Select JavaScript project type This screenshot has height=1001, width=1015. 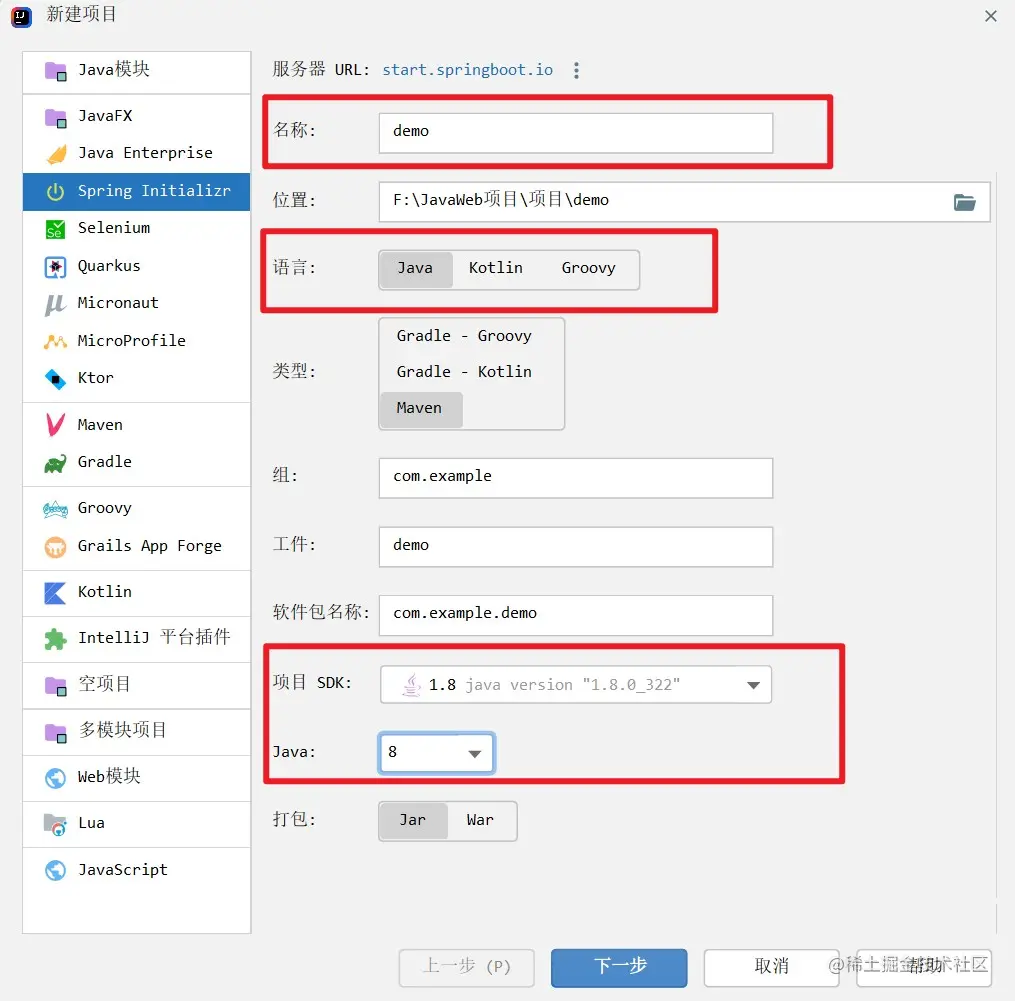coord(137,870)
